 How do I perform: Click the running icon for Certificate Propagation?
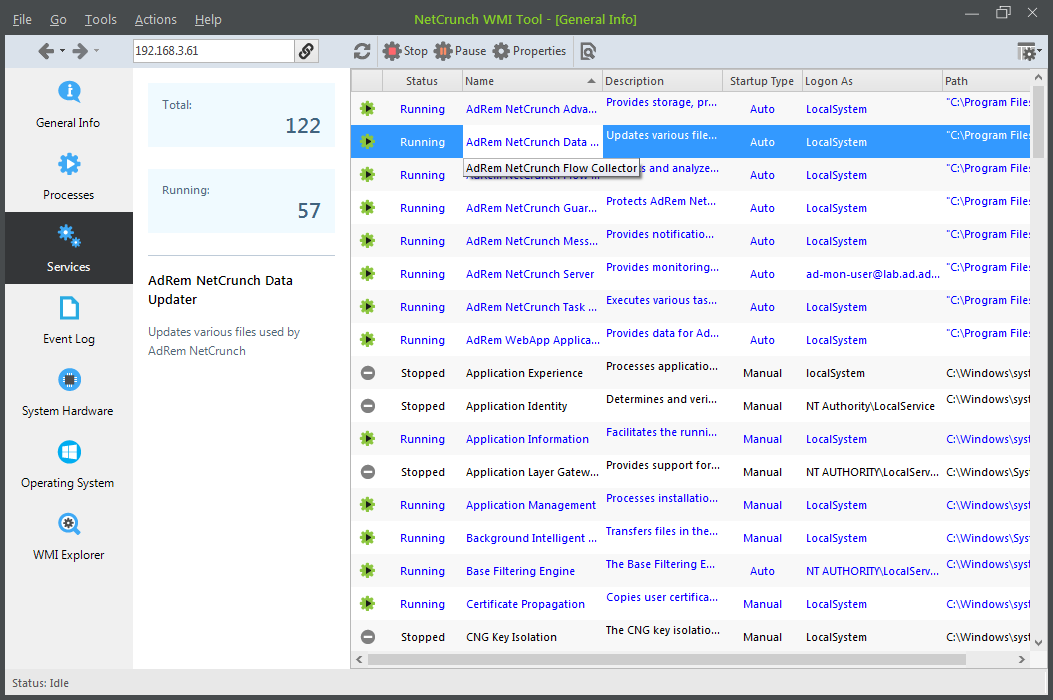pyautogui.click(x=367, y=603)
